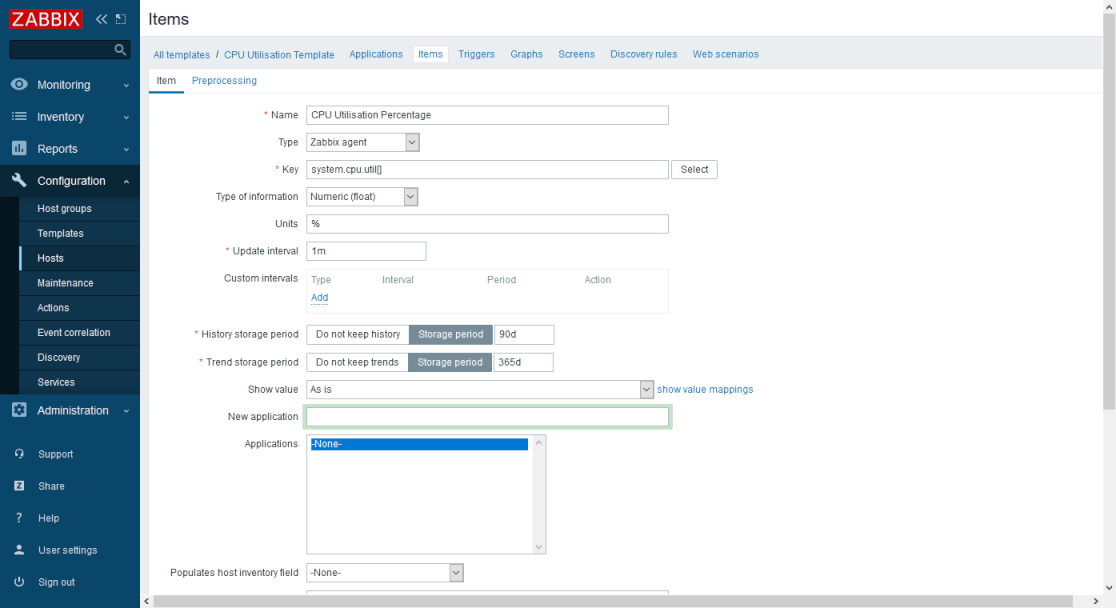
Task: Open the Discovery rules tab
Action: (643, 54)
